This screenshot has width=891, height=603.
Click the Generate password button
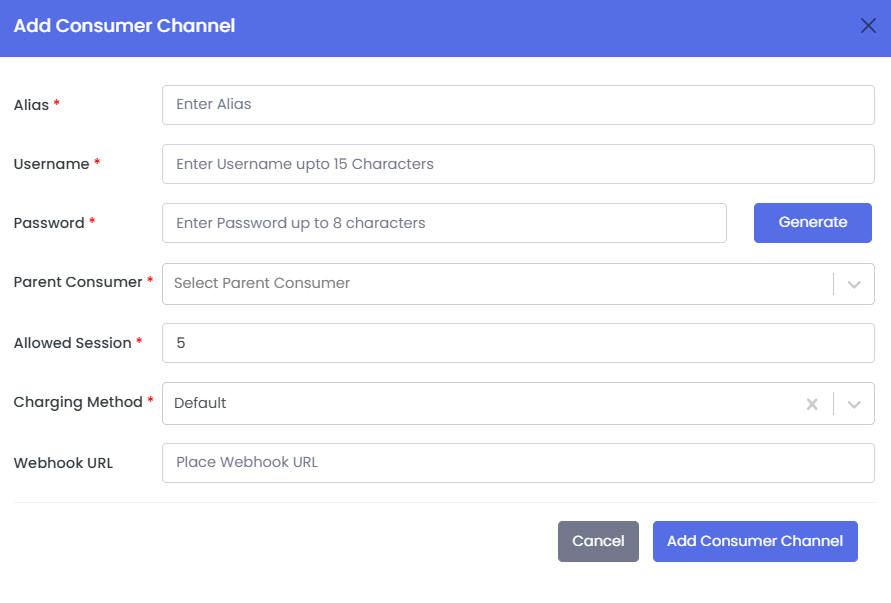tap(812, 223)
